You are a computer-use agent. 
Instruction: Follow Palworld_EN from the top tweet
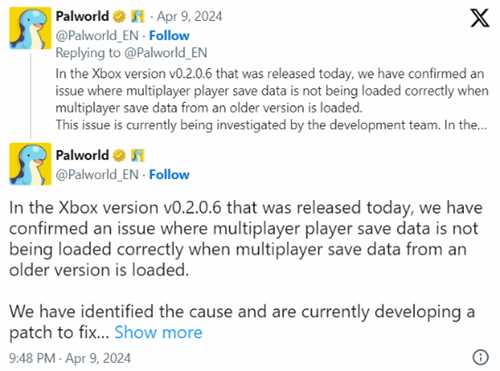point(169,35)
